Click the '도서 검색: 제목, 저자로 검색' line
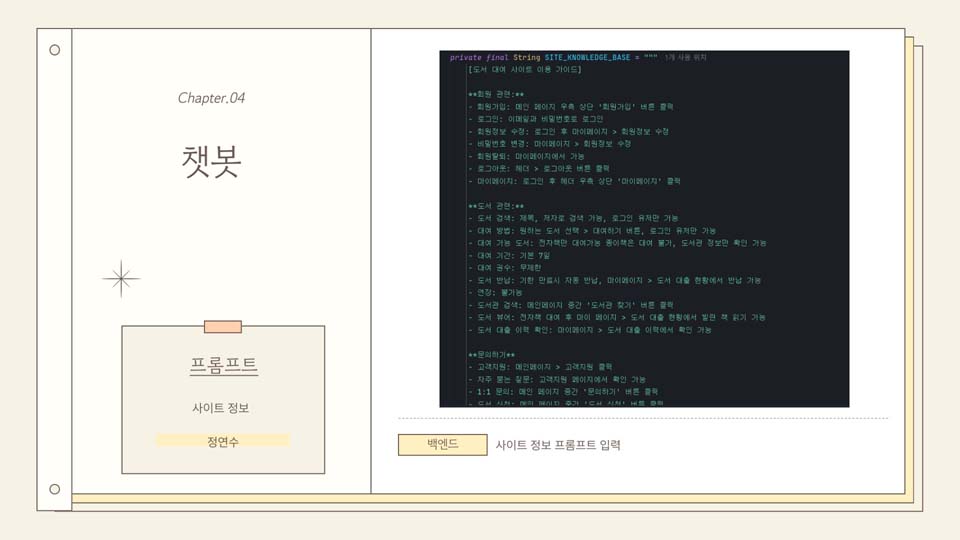The image size is (960, 540). click(574, 218)
